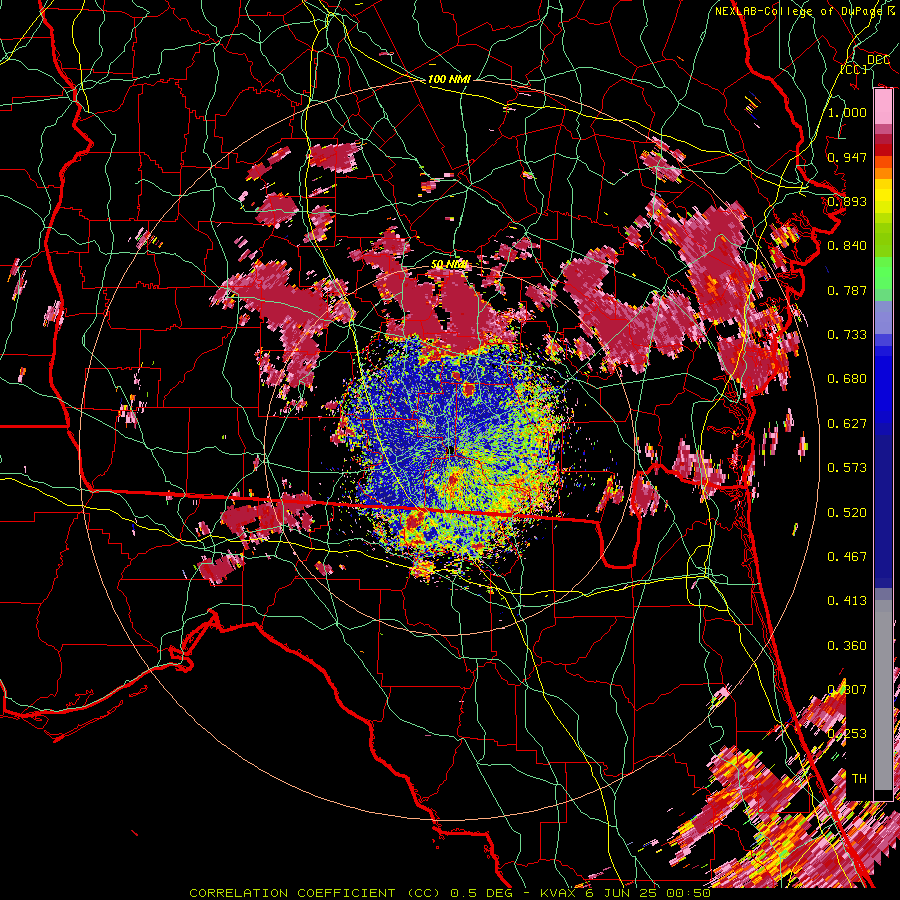Select the 0.520 scale value
900x900 pixels.
(x=847, y=513)
